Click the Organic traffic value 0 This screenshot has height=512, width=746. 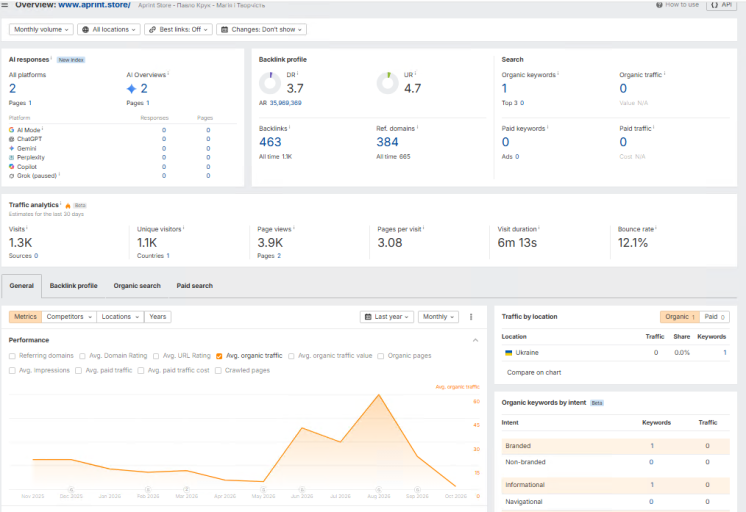pos(623,89)
